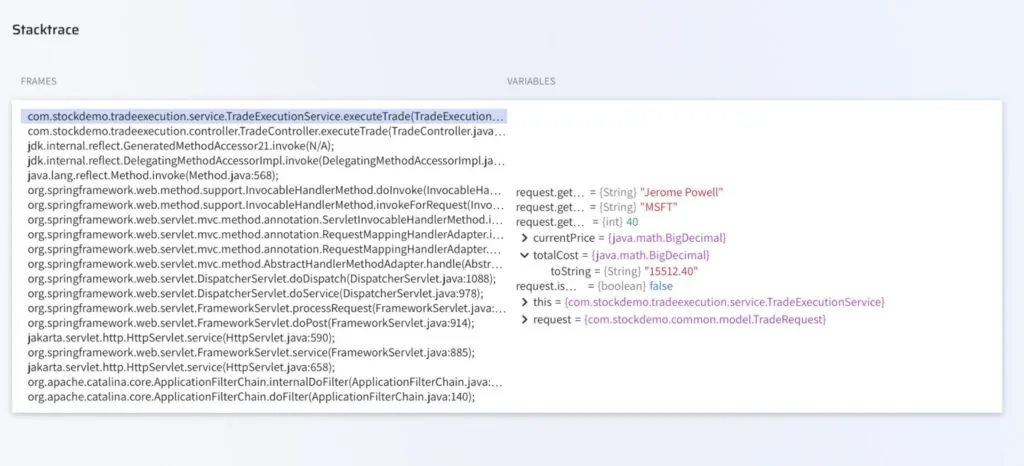This screenshot has width=1024, height=466.
Task: Select the AbstractHandlerMethodAdapter.handle frame
Action: pos(266,265)
